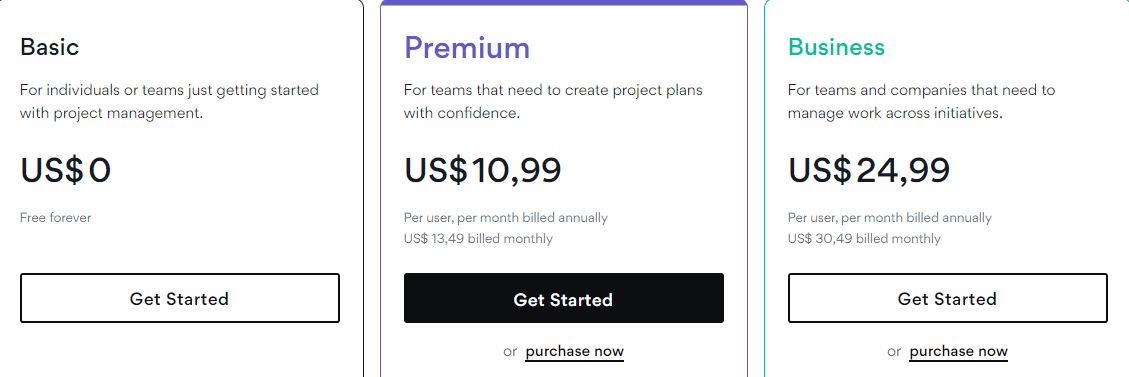Viewport: 1129px width, 377px height.
Task: Open the purchase now link under Premium
Action: pyautogui.click(x=575, y=352)
